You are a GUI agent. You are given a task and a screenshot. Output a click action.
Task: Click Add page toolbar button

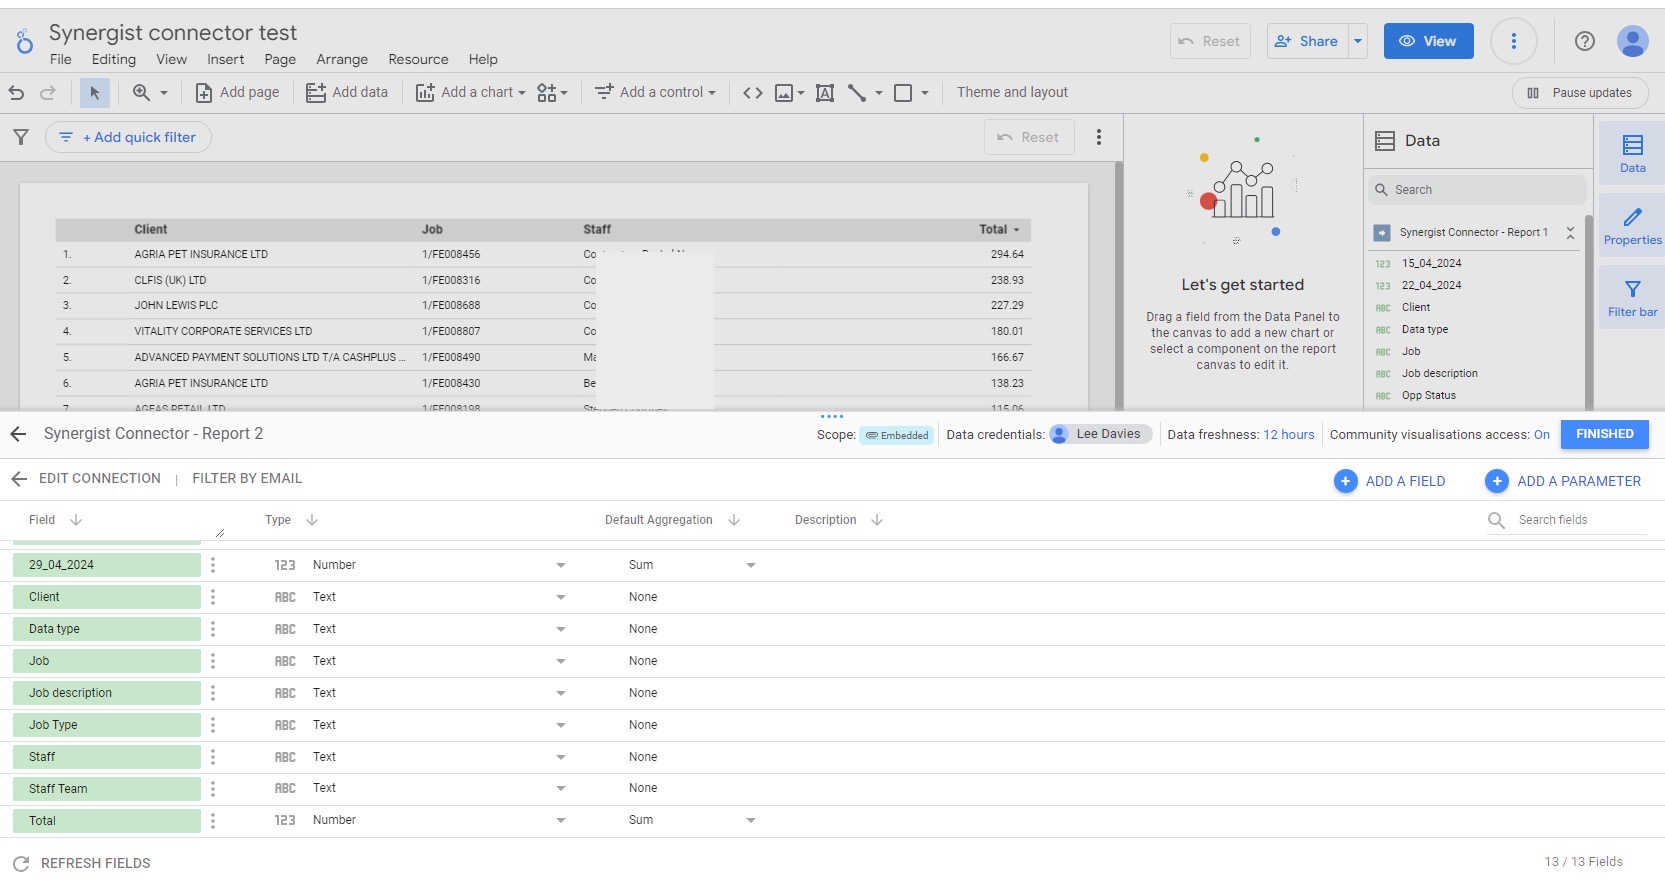[x=237, y=93]
